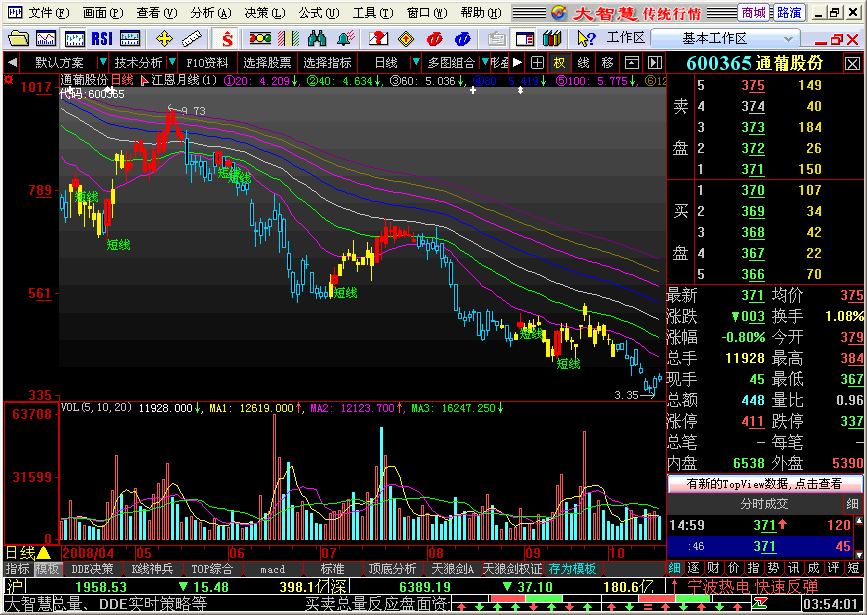This screenshot has width=867, height=615.
Task: Toggle the 权 adjust-price button
Action: [560, 62]
